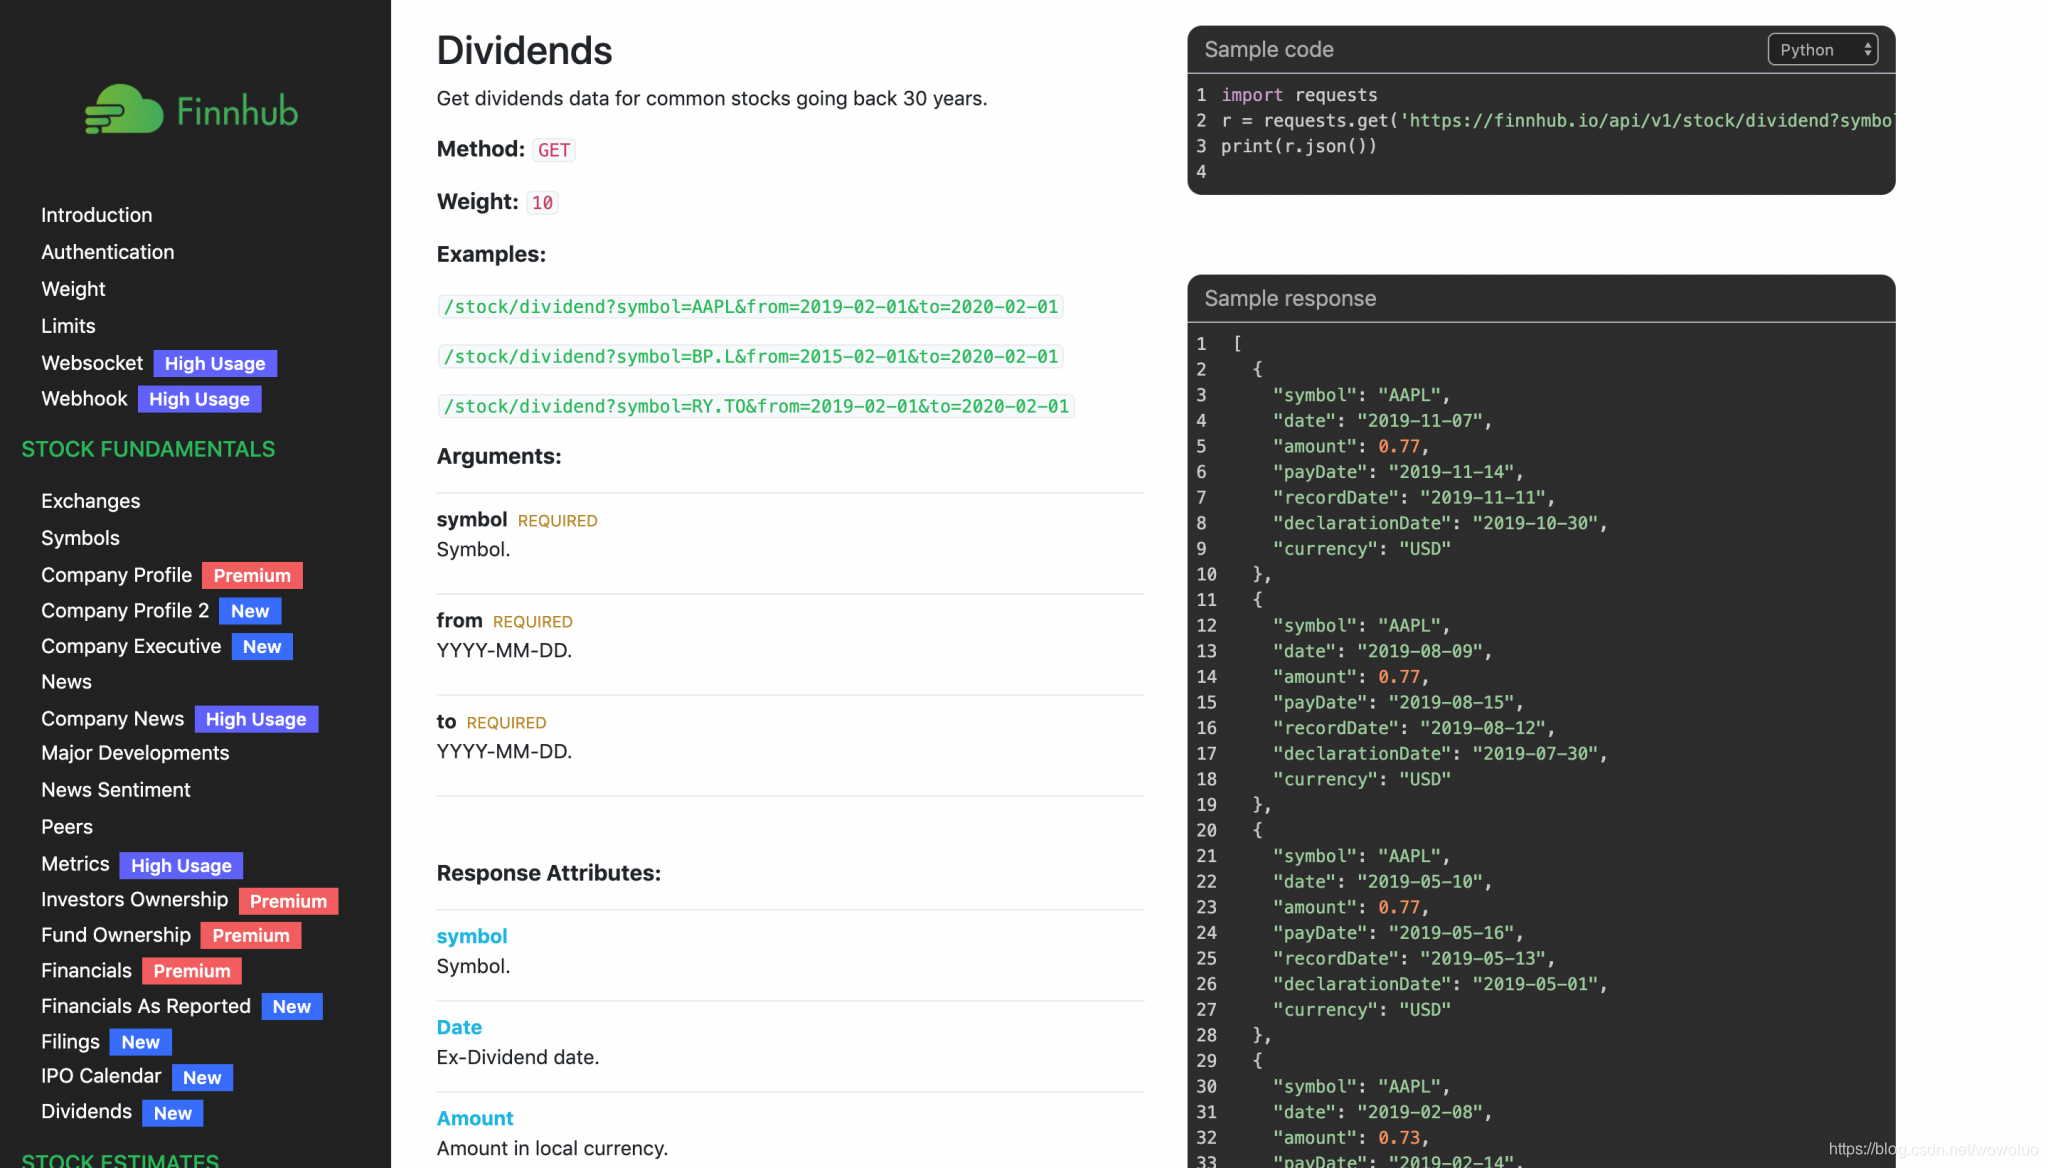Click the Premium badge beside Investors Ownership
This screenshot has height=1168, width=2048.
288,901
